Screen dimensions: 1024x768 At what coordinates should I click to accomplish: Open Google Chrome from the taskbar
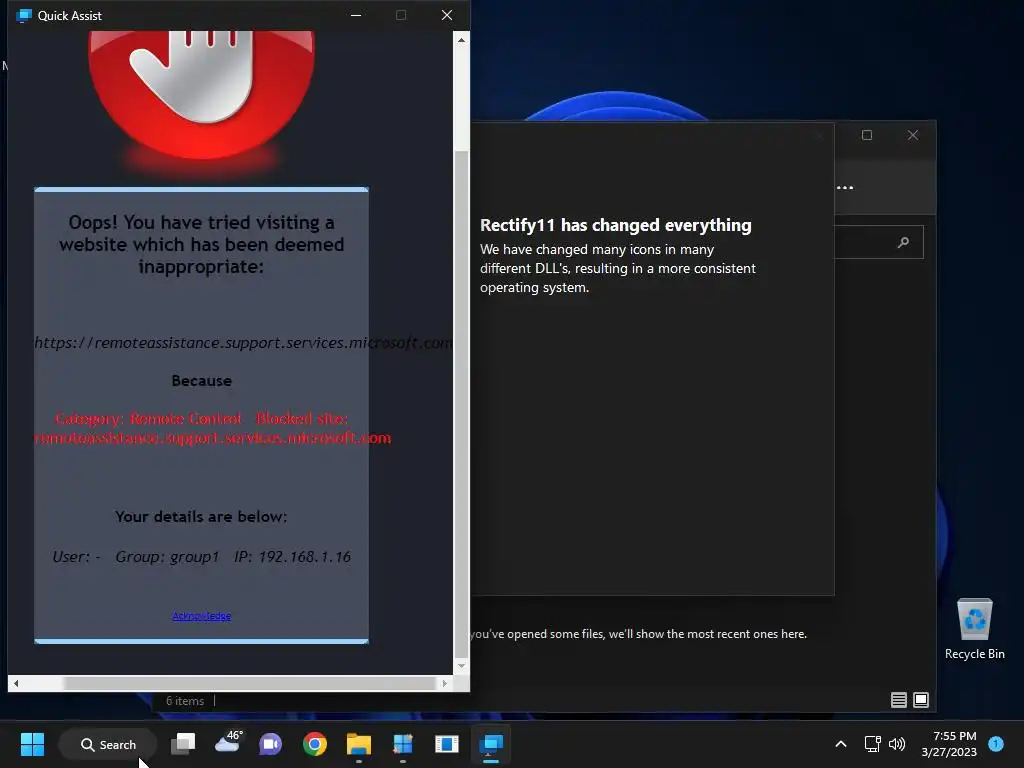click(x=315, y=744)
